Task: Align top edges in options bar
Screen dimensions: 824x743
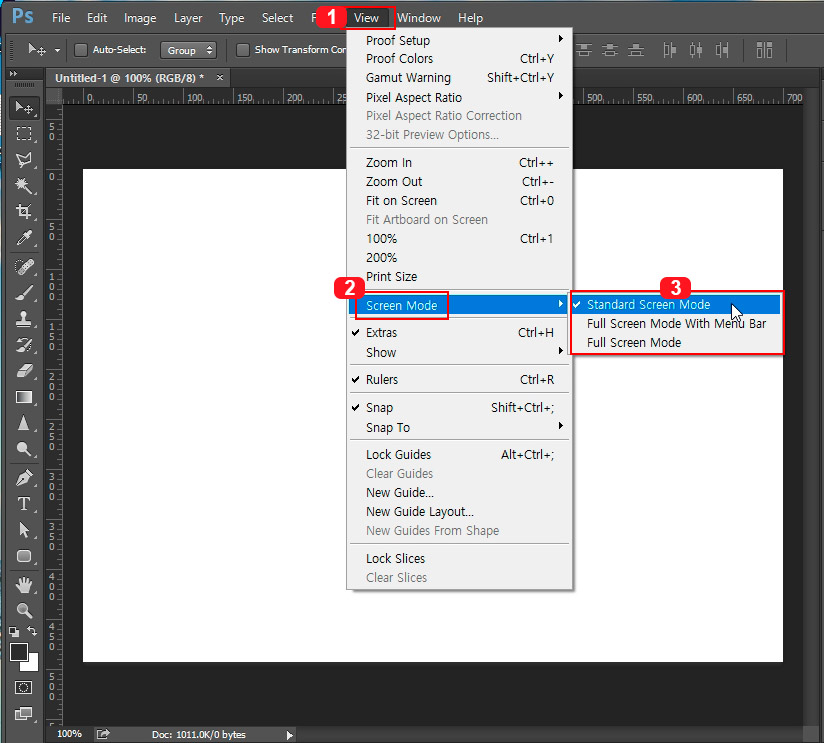Action: point(584,50)
